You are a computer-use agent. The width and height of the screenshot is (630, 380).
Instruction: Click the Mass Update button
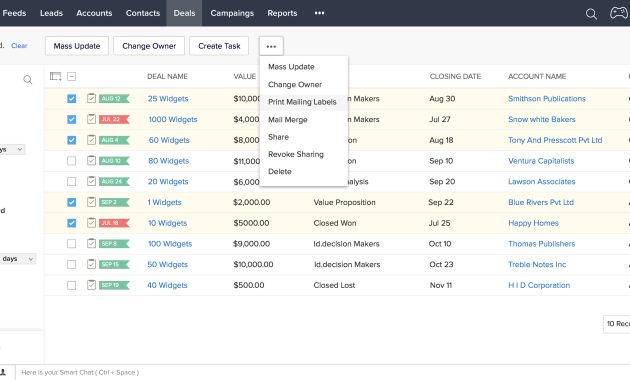point(77,46)
